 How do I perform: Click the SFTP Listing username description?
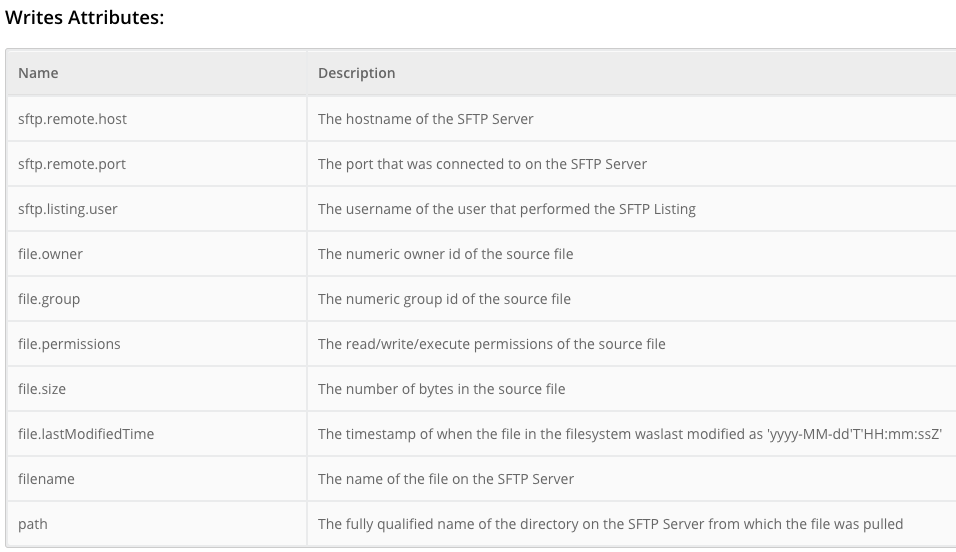(506, 209)
